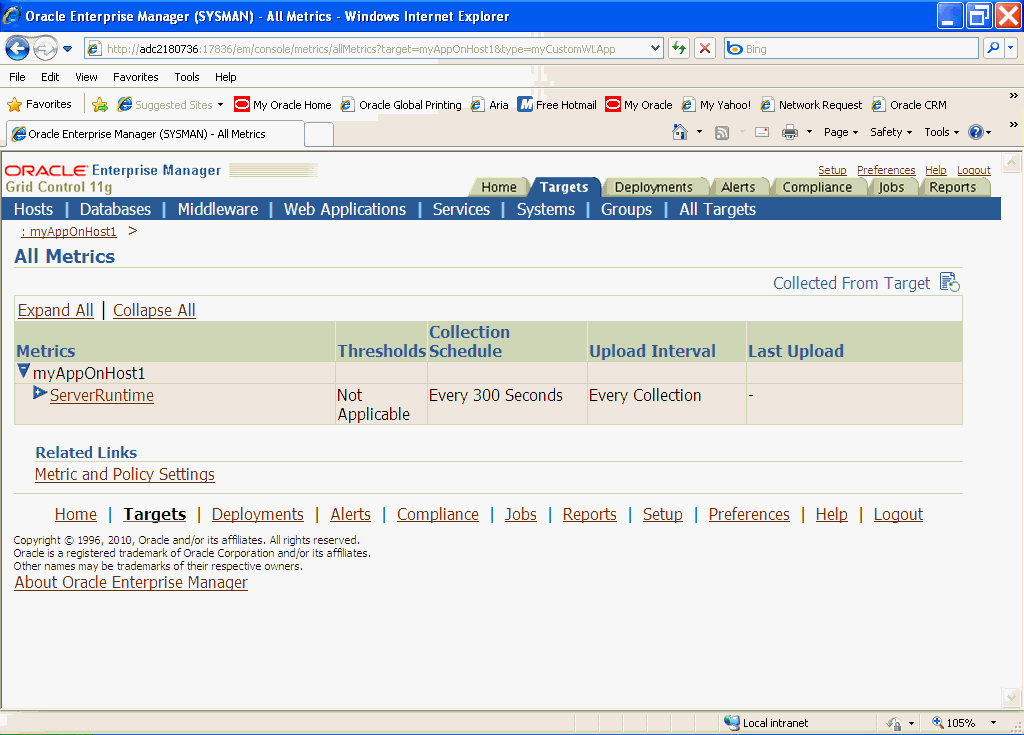Image resolution: width=1024 pixels, height=735 pixels.
Task: Open the recent pages dropdown arrow
Action: 67,49
